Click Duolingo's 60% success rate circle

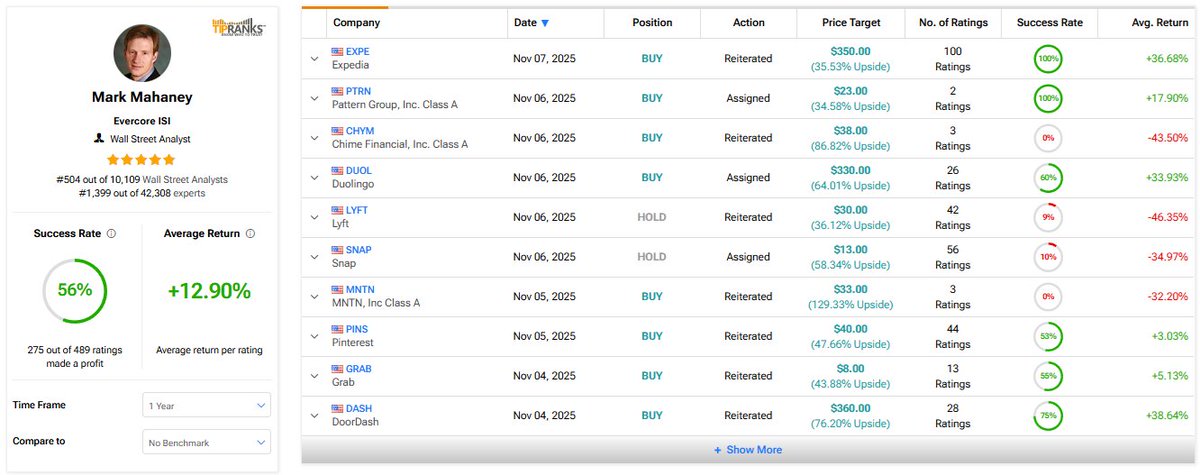1048,178
